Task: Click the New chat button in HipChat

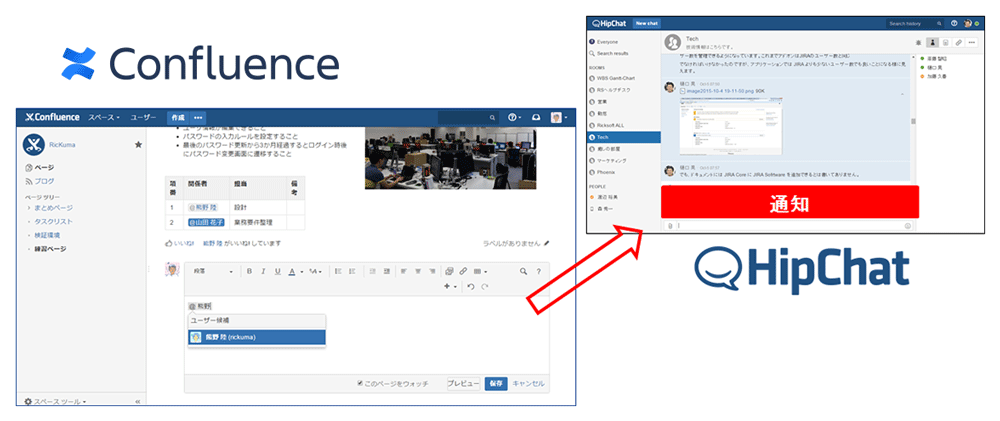Action: point(647,24)
